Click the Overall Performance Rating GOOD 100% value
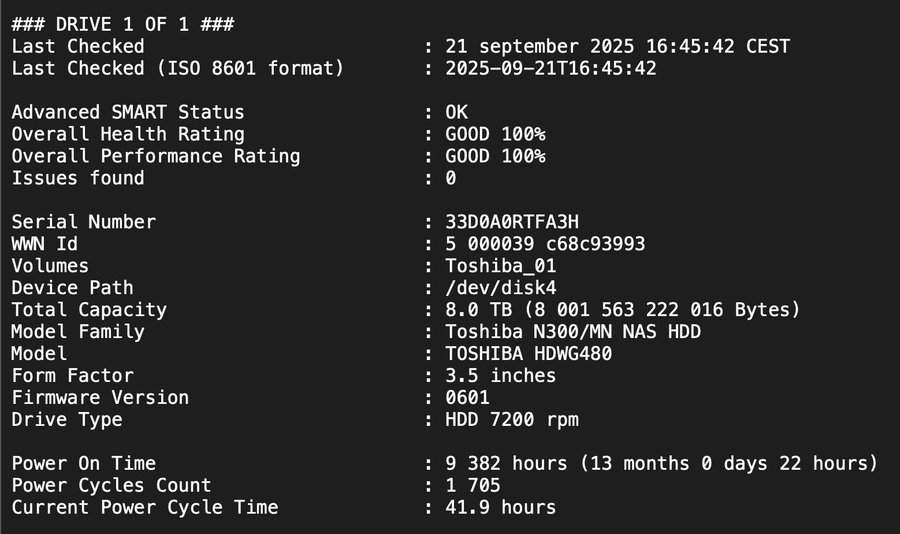This screenshot has height=534, width=900. pos(495,156)
